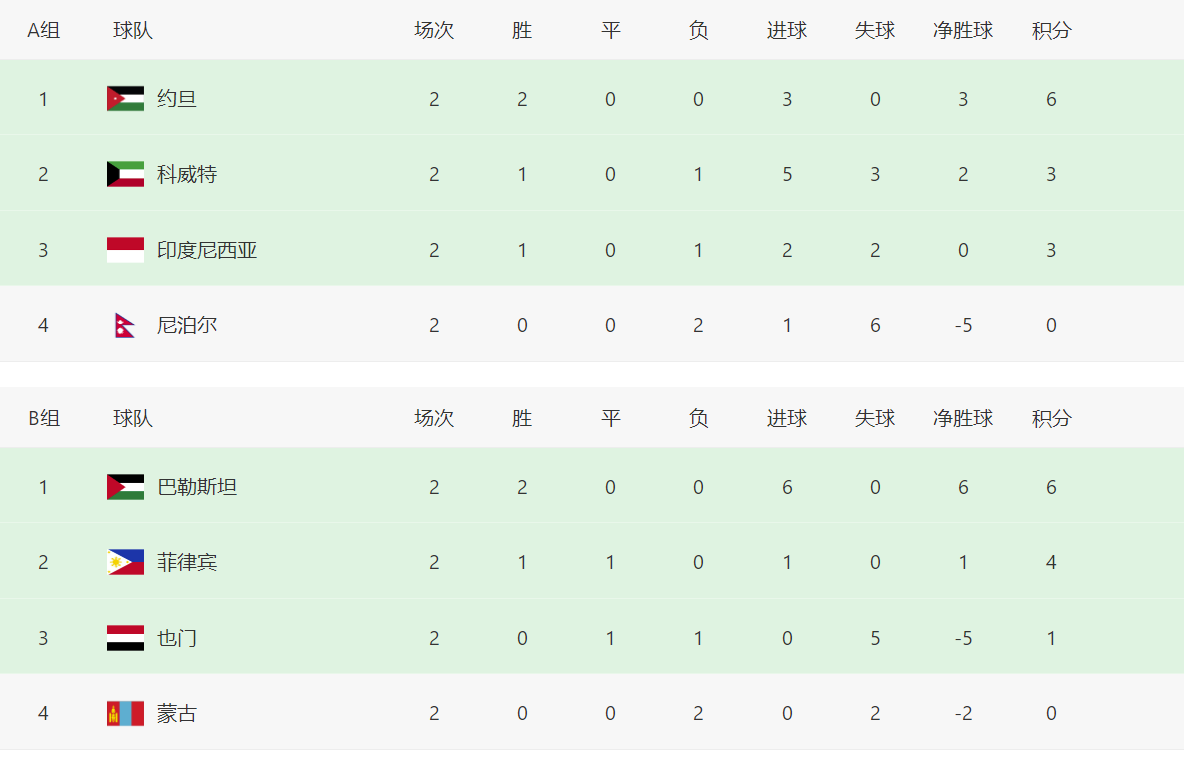1184x760 pixels.
Task: Click the Yemen flag icon
Action: [x=125, y=638]
